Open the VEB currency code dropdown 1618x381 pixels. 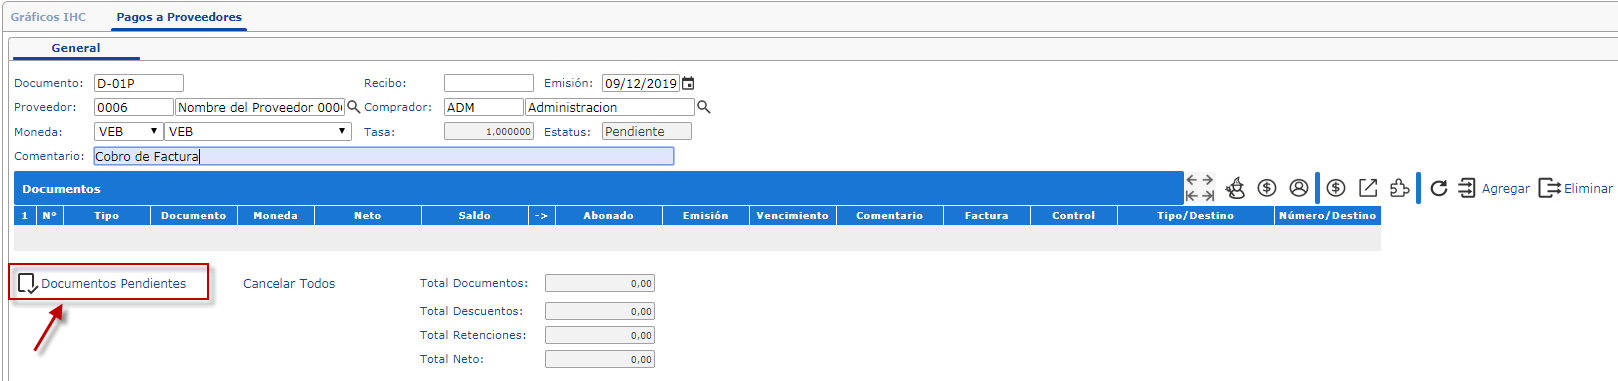(128, 131)
